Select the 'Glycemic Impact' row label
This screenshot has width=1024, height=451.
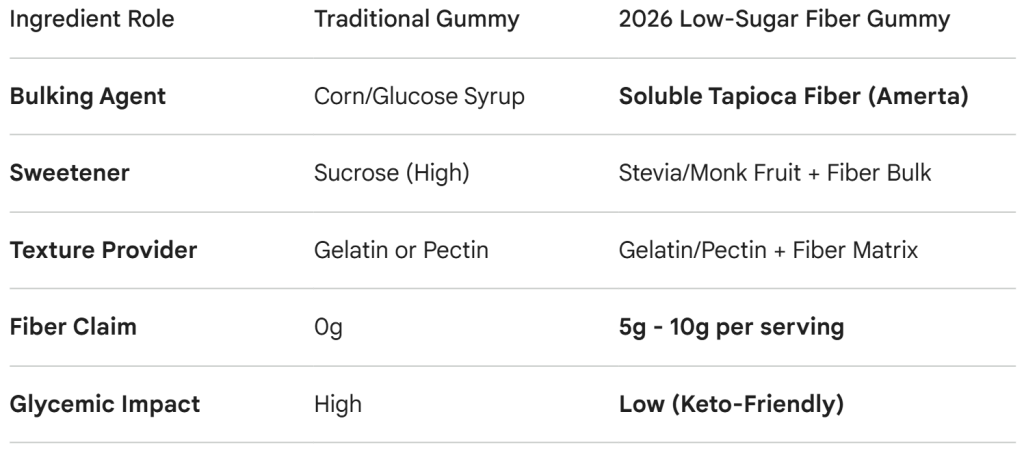coord(104,404)
